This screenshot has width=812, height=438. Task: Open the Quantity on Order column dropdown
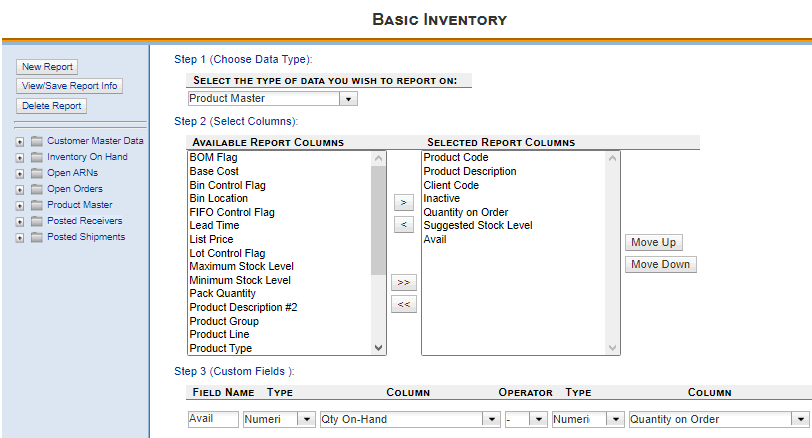[x=800, y=419]
